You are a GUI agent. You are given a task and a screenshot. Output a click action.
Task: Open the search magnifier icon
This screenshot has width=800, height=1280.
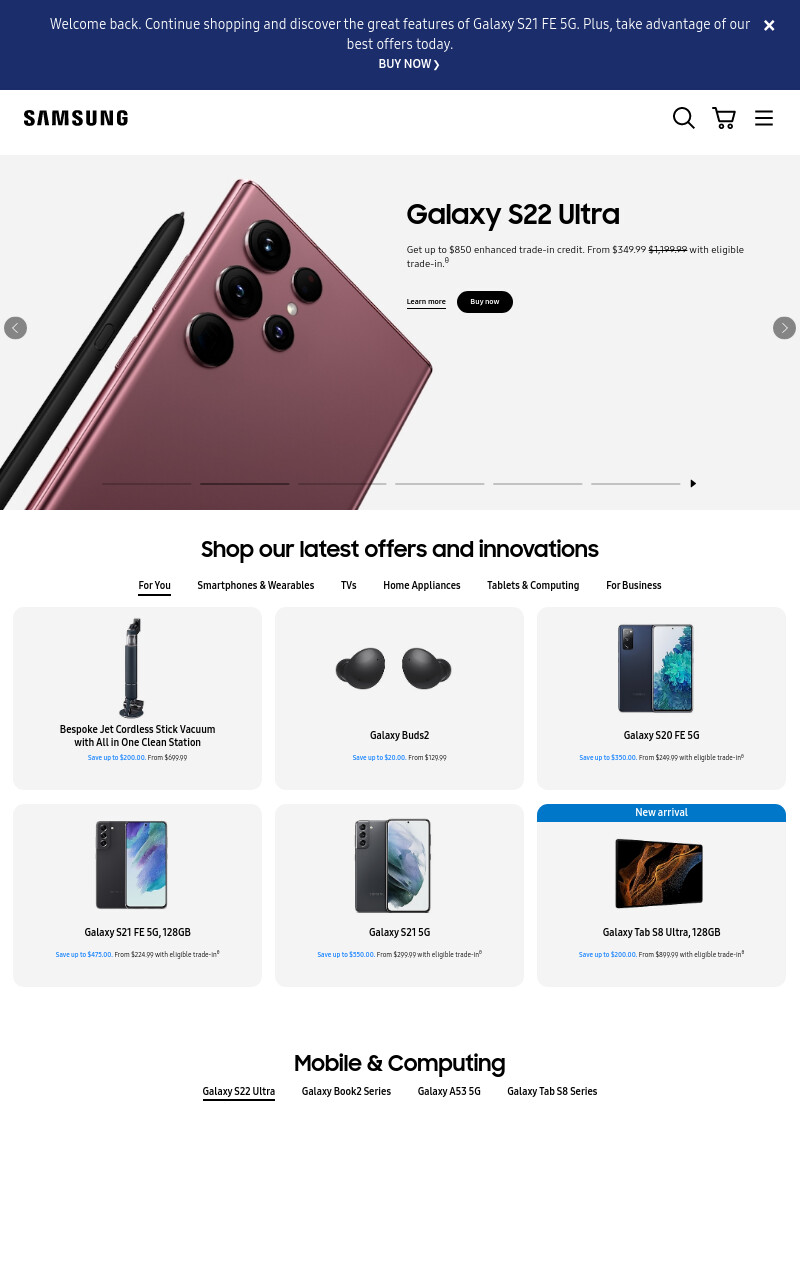click(684, 118)
